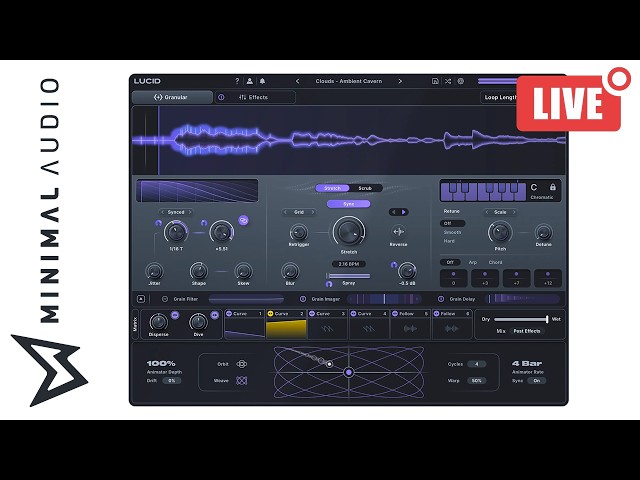Adjust the Dry/Wet mix slider
Screen dimensions: 640x480
click(x=521, y=319)
